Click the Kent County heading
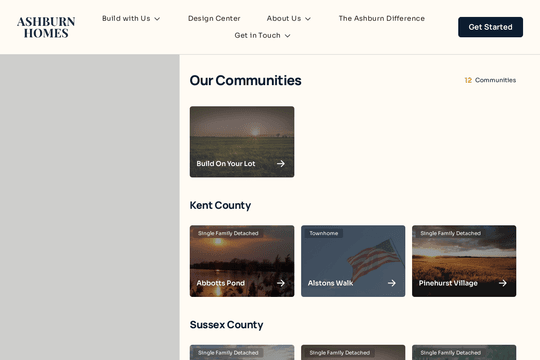 [220, 205]
